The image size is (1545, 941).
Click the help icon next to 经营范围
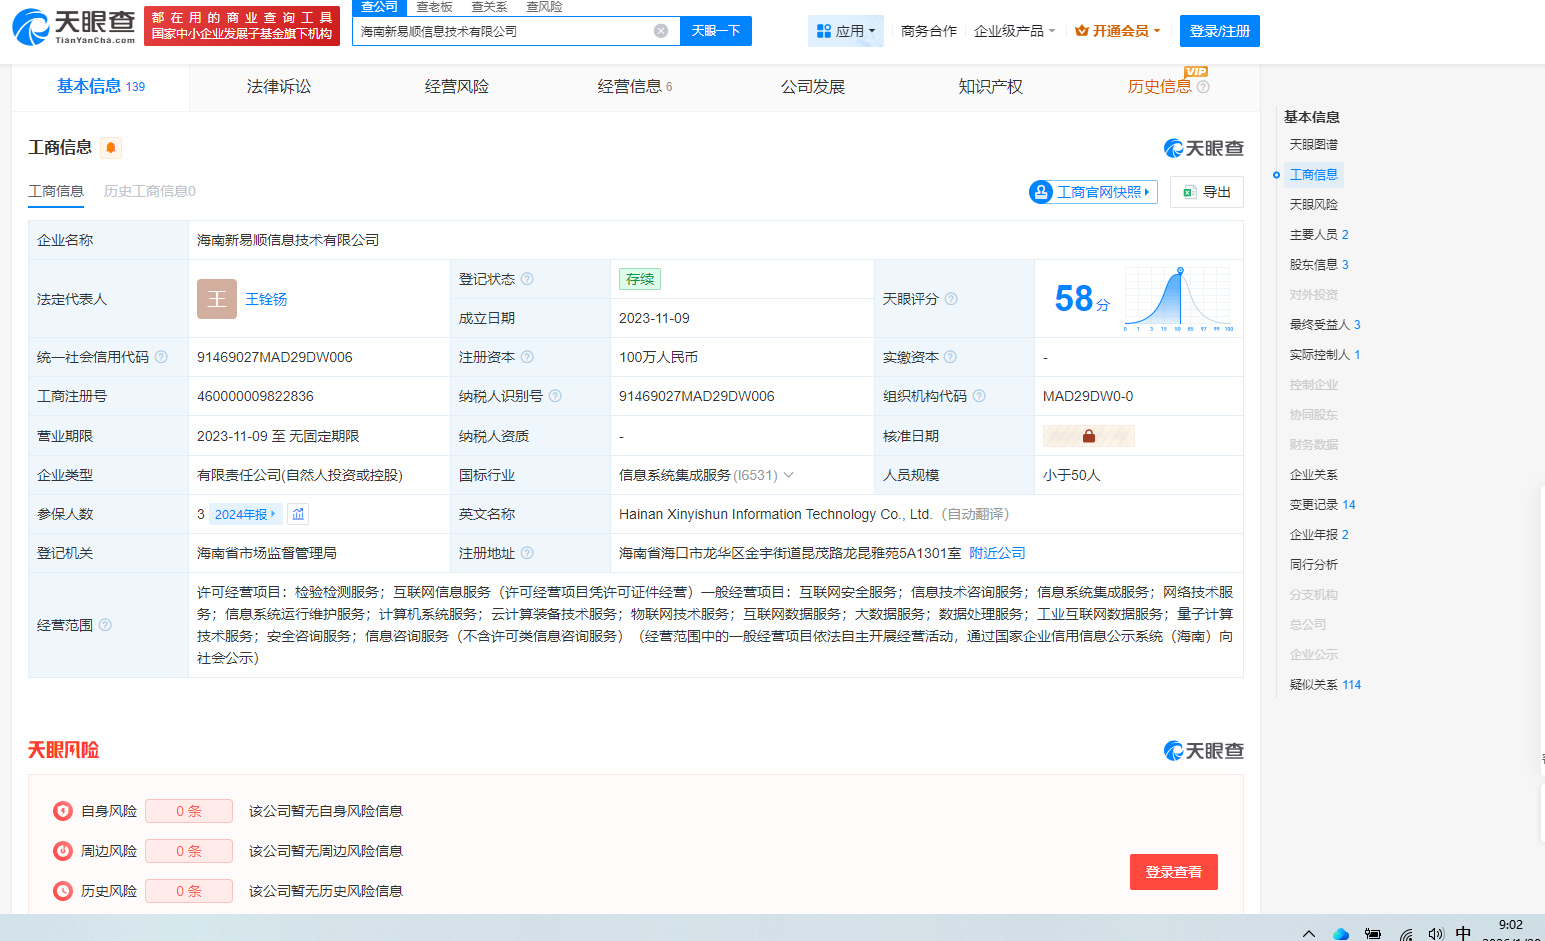105,625
